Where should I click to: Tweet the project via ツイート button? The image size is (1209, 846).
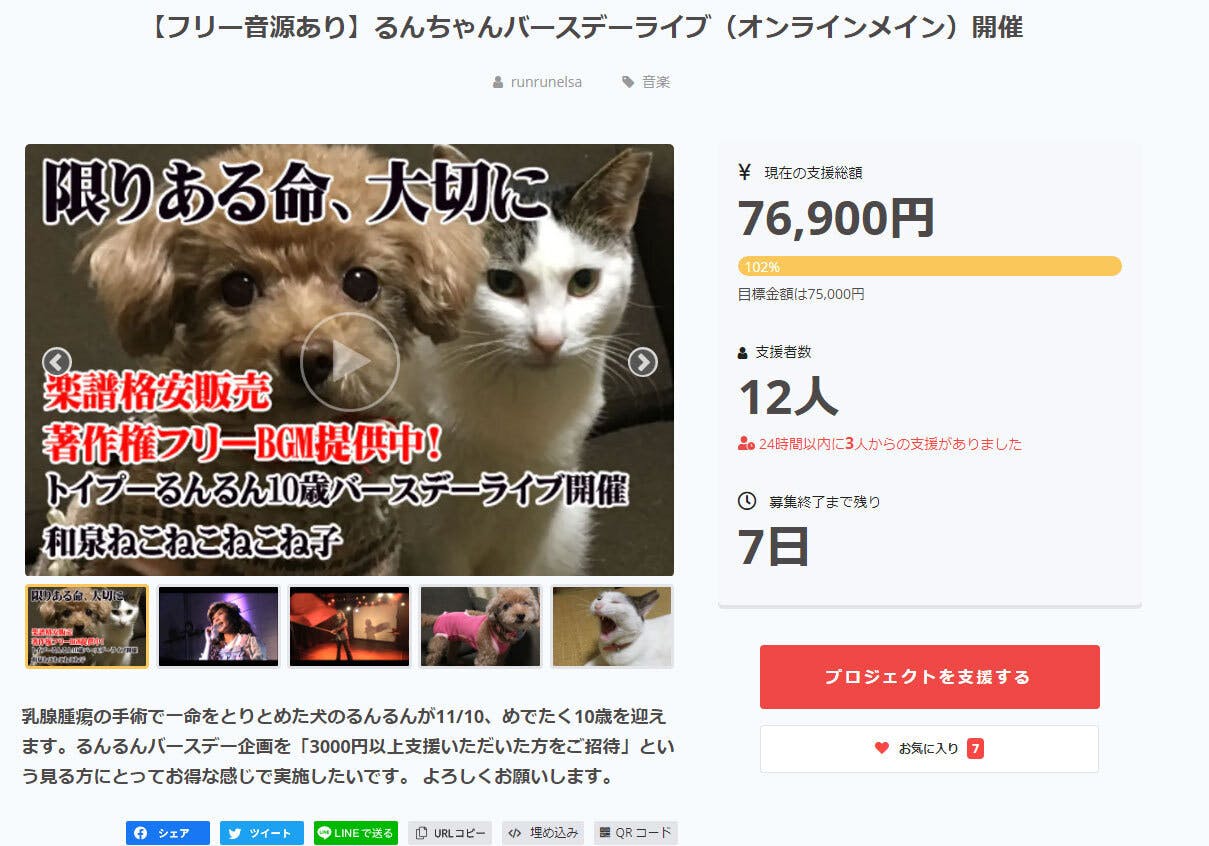click(262, 833)
